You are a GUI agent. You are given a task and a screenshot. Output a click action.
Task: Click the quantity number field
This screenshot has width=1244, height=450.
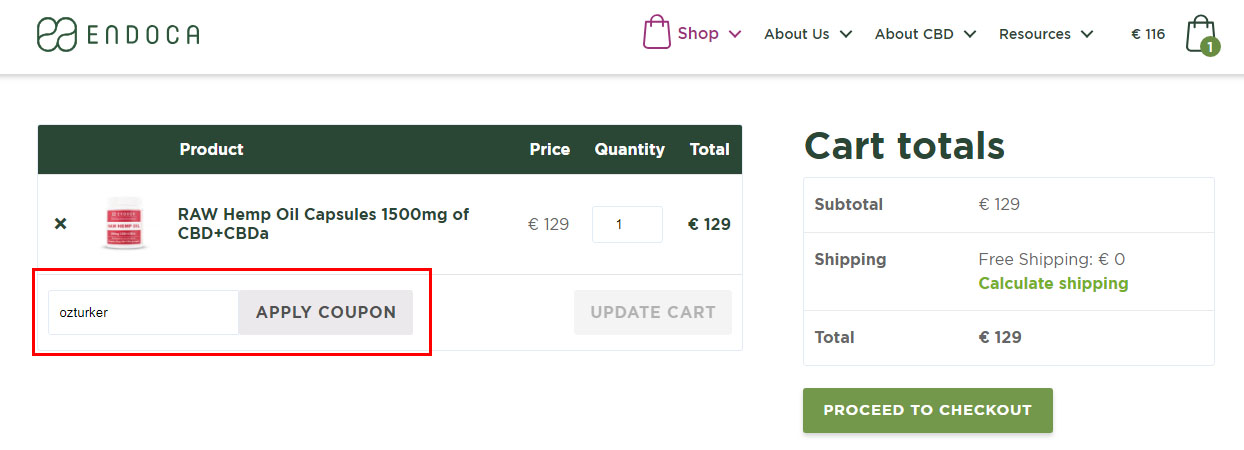(x=626, y=224)
